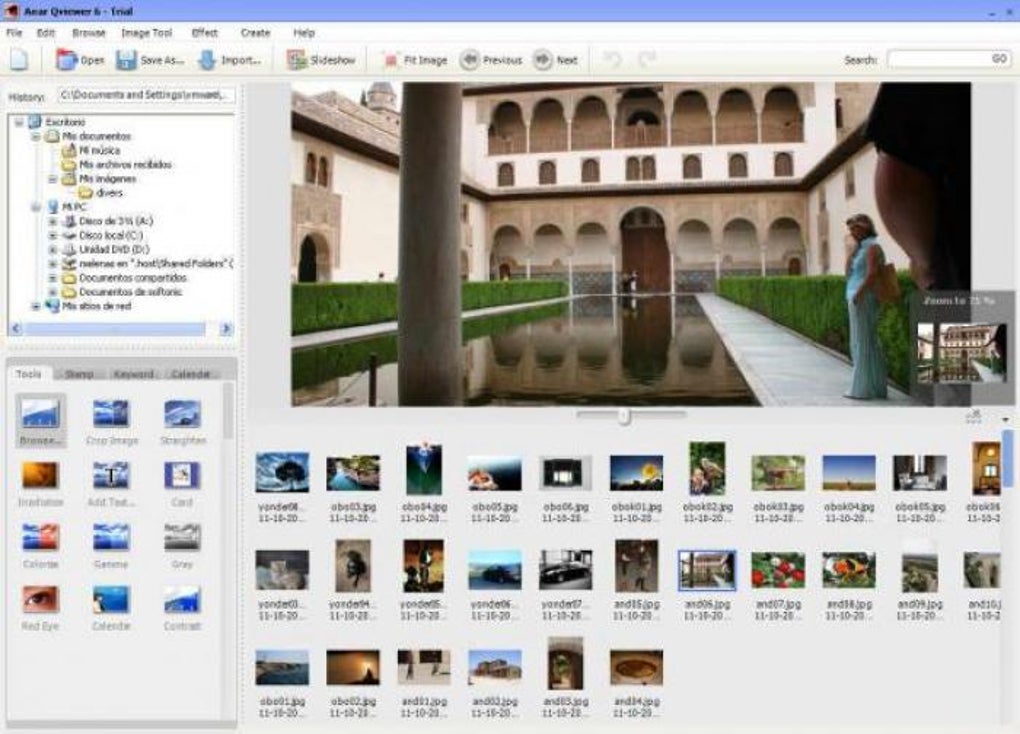Select the obo03.jpg thumbnail
This screenshot has width=1020, height=734.
pyautogui.click(x=353, y=473)
